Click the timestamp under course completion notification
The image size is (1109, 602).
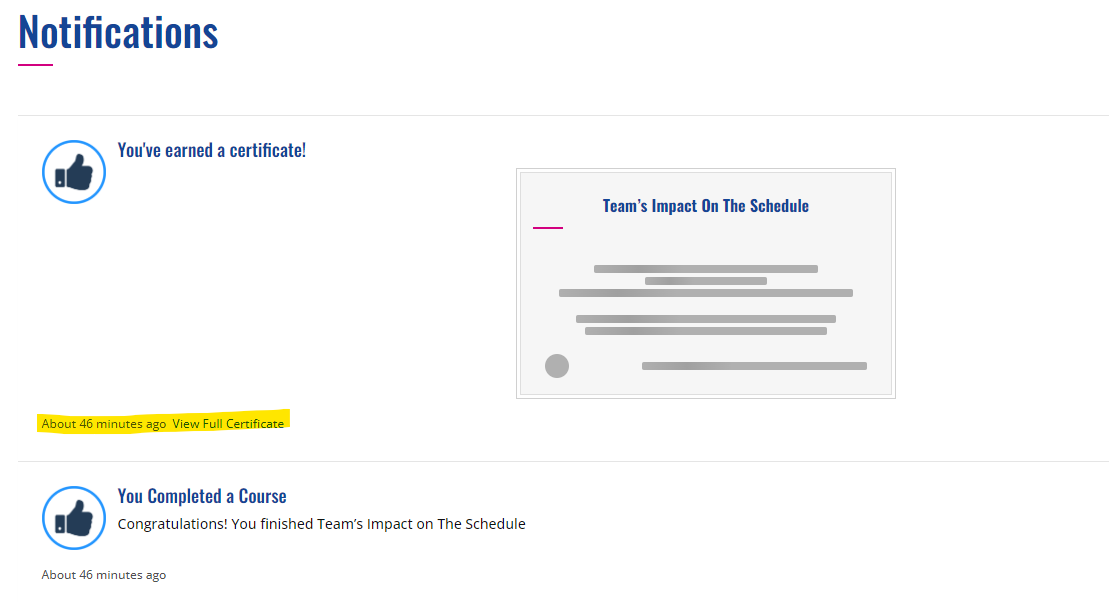click(x=103, y=575)
